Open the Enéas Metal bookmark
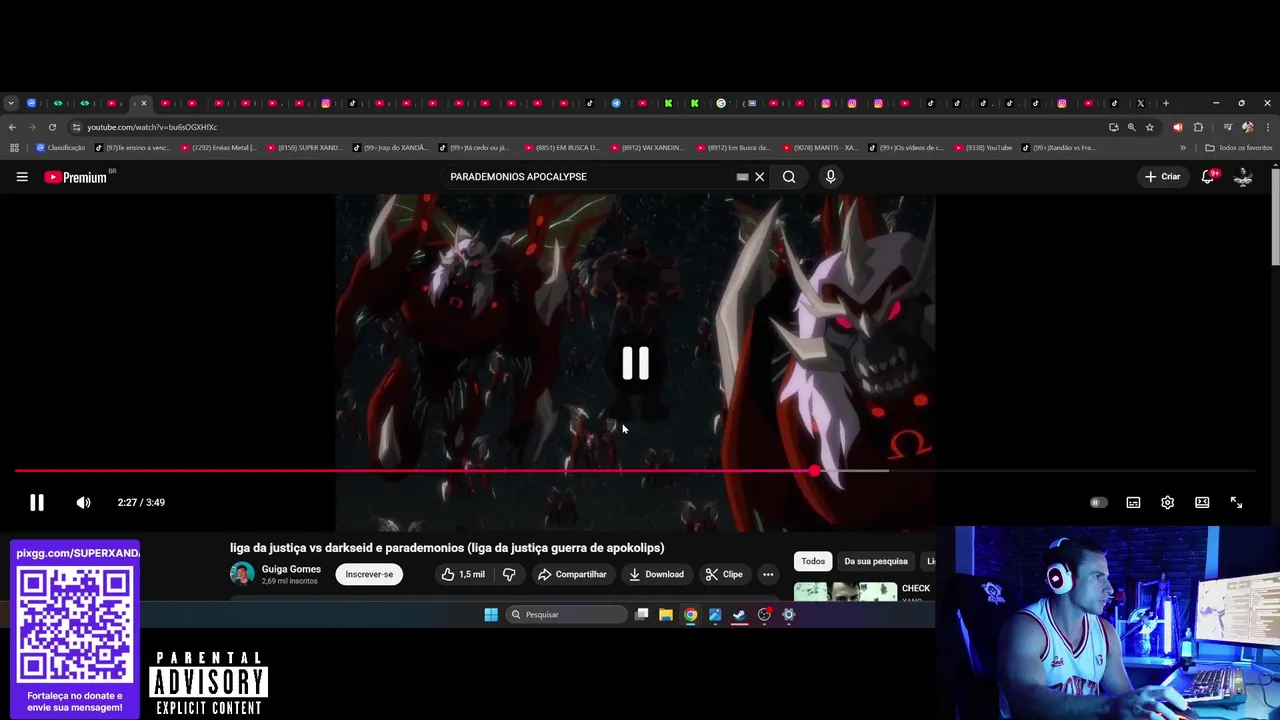The height and width of the screenshot is (720, 1280). (x=219, y=148)
